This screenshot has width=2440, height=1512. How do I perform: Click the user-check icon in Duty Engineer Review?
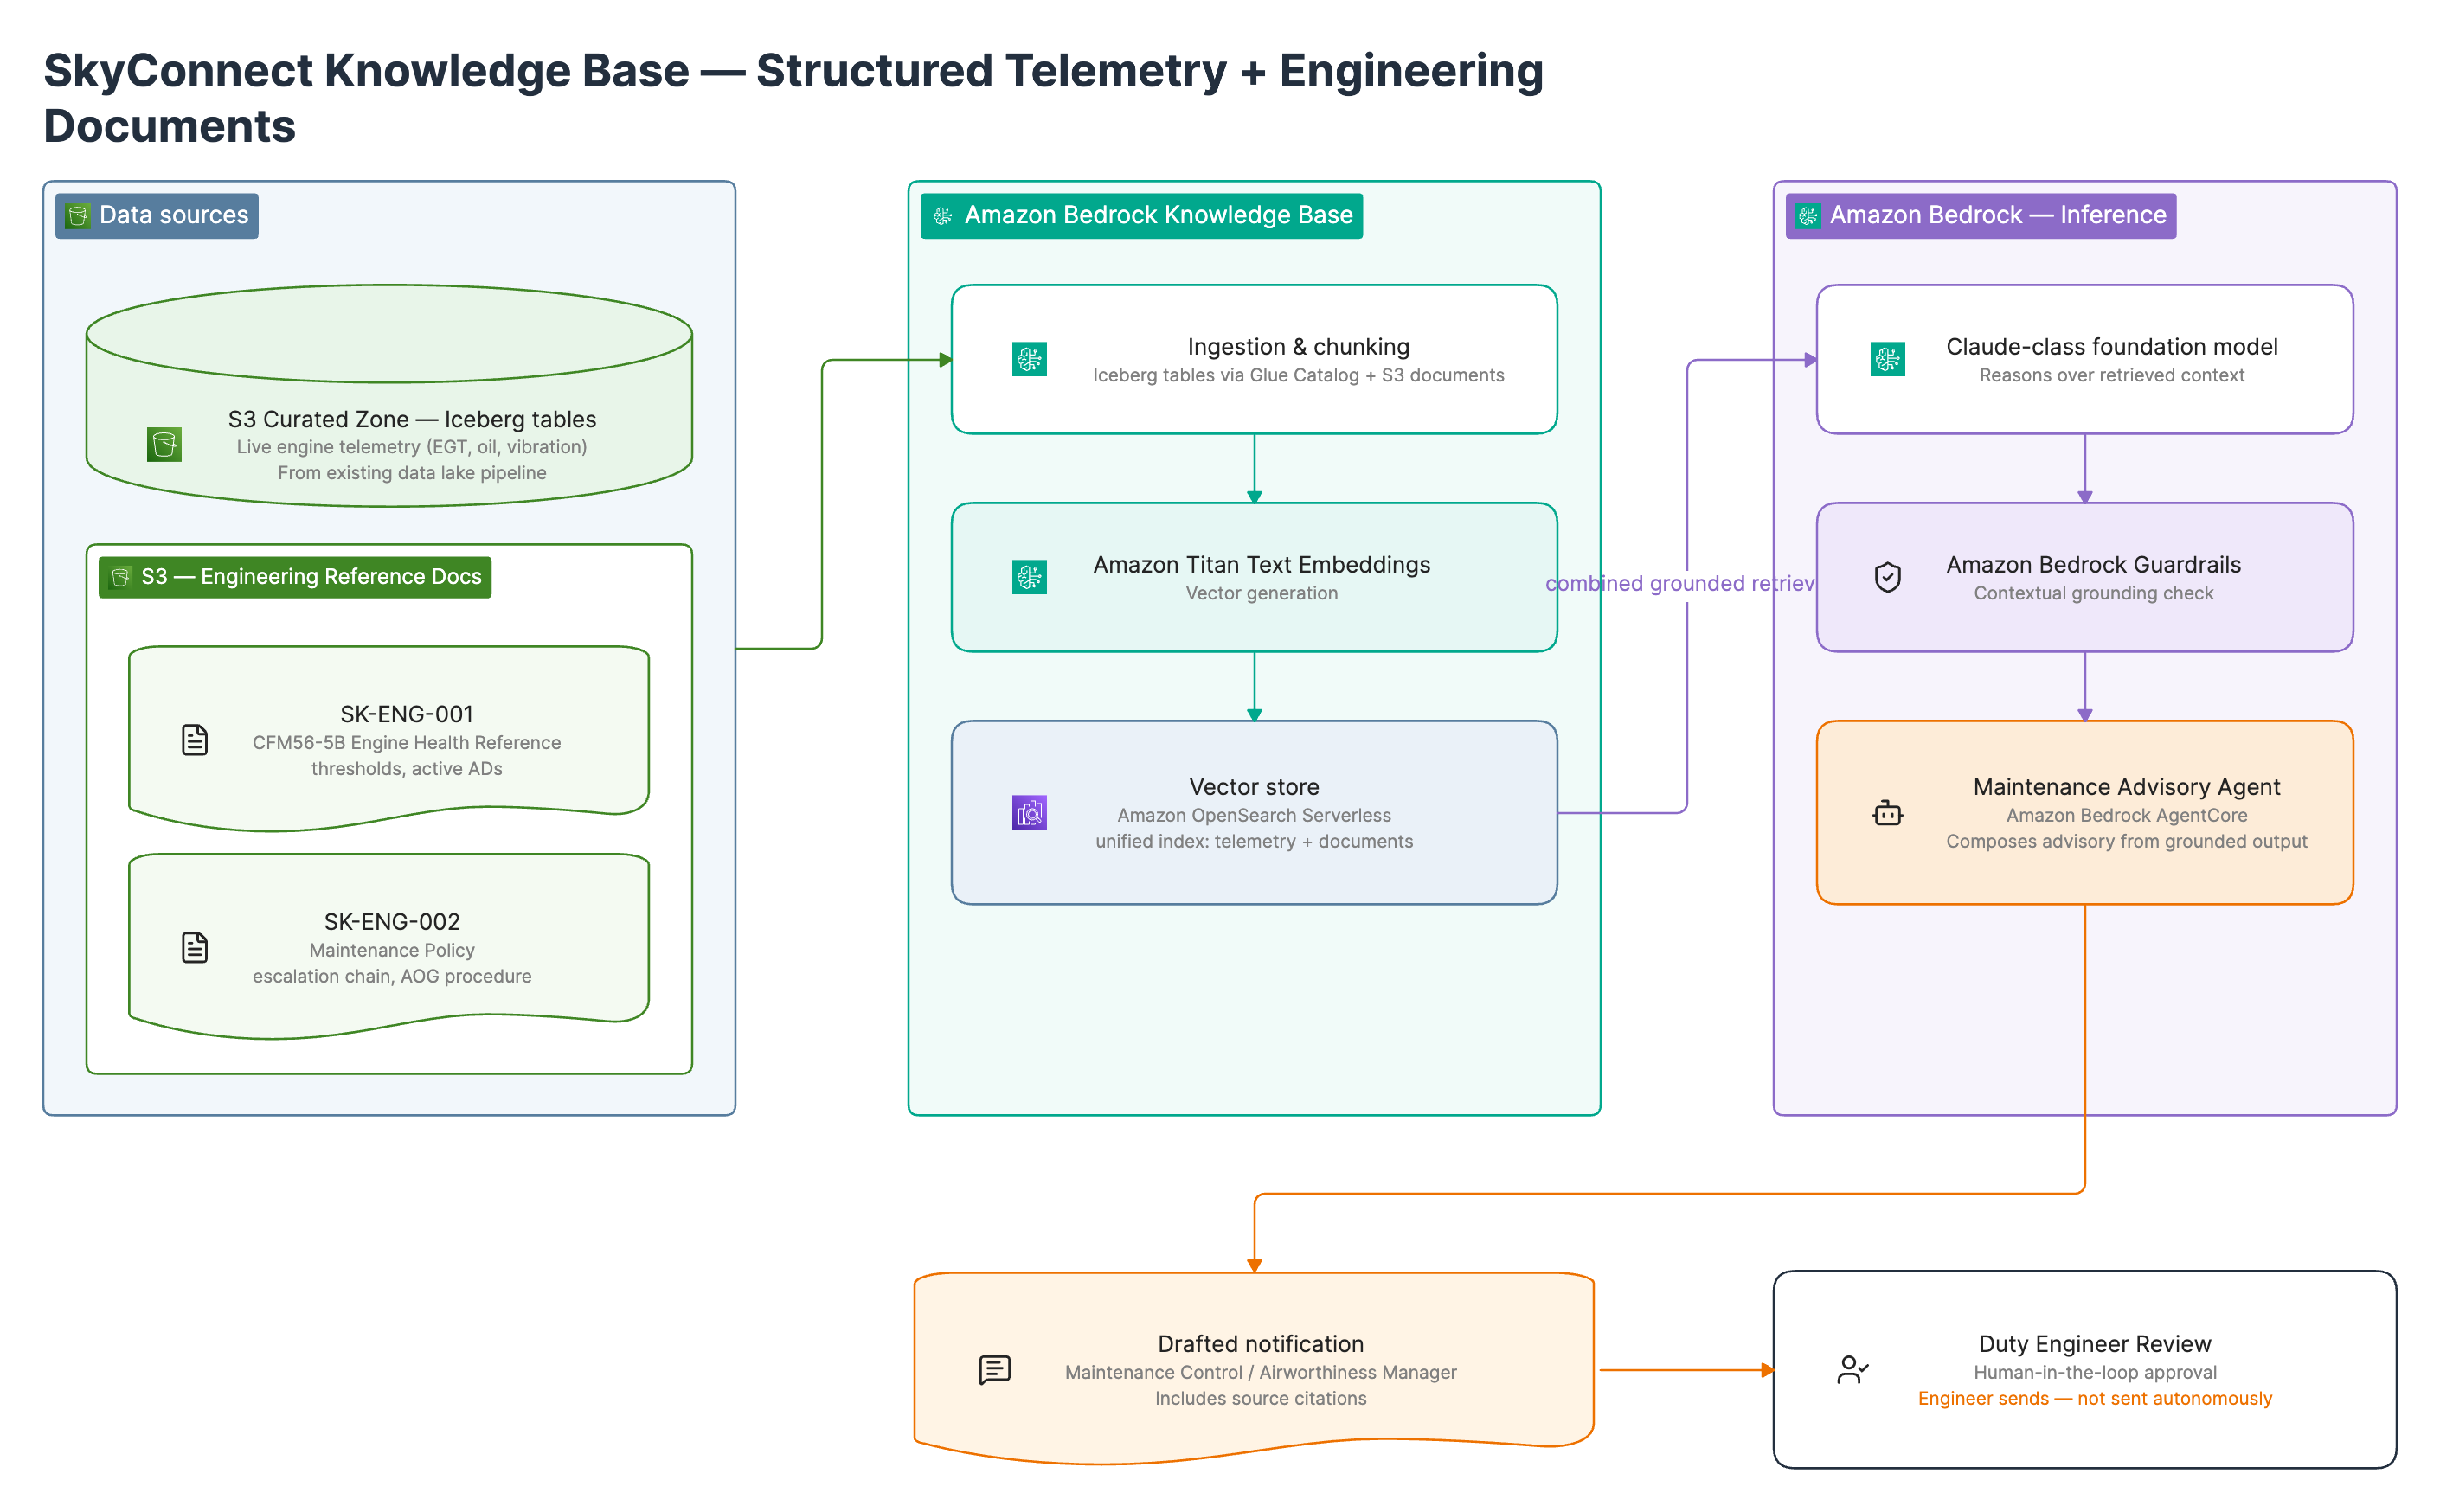(x=1853, y=1370)
